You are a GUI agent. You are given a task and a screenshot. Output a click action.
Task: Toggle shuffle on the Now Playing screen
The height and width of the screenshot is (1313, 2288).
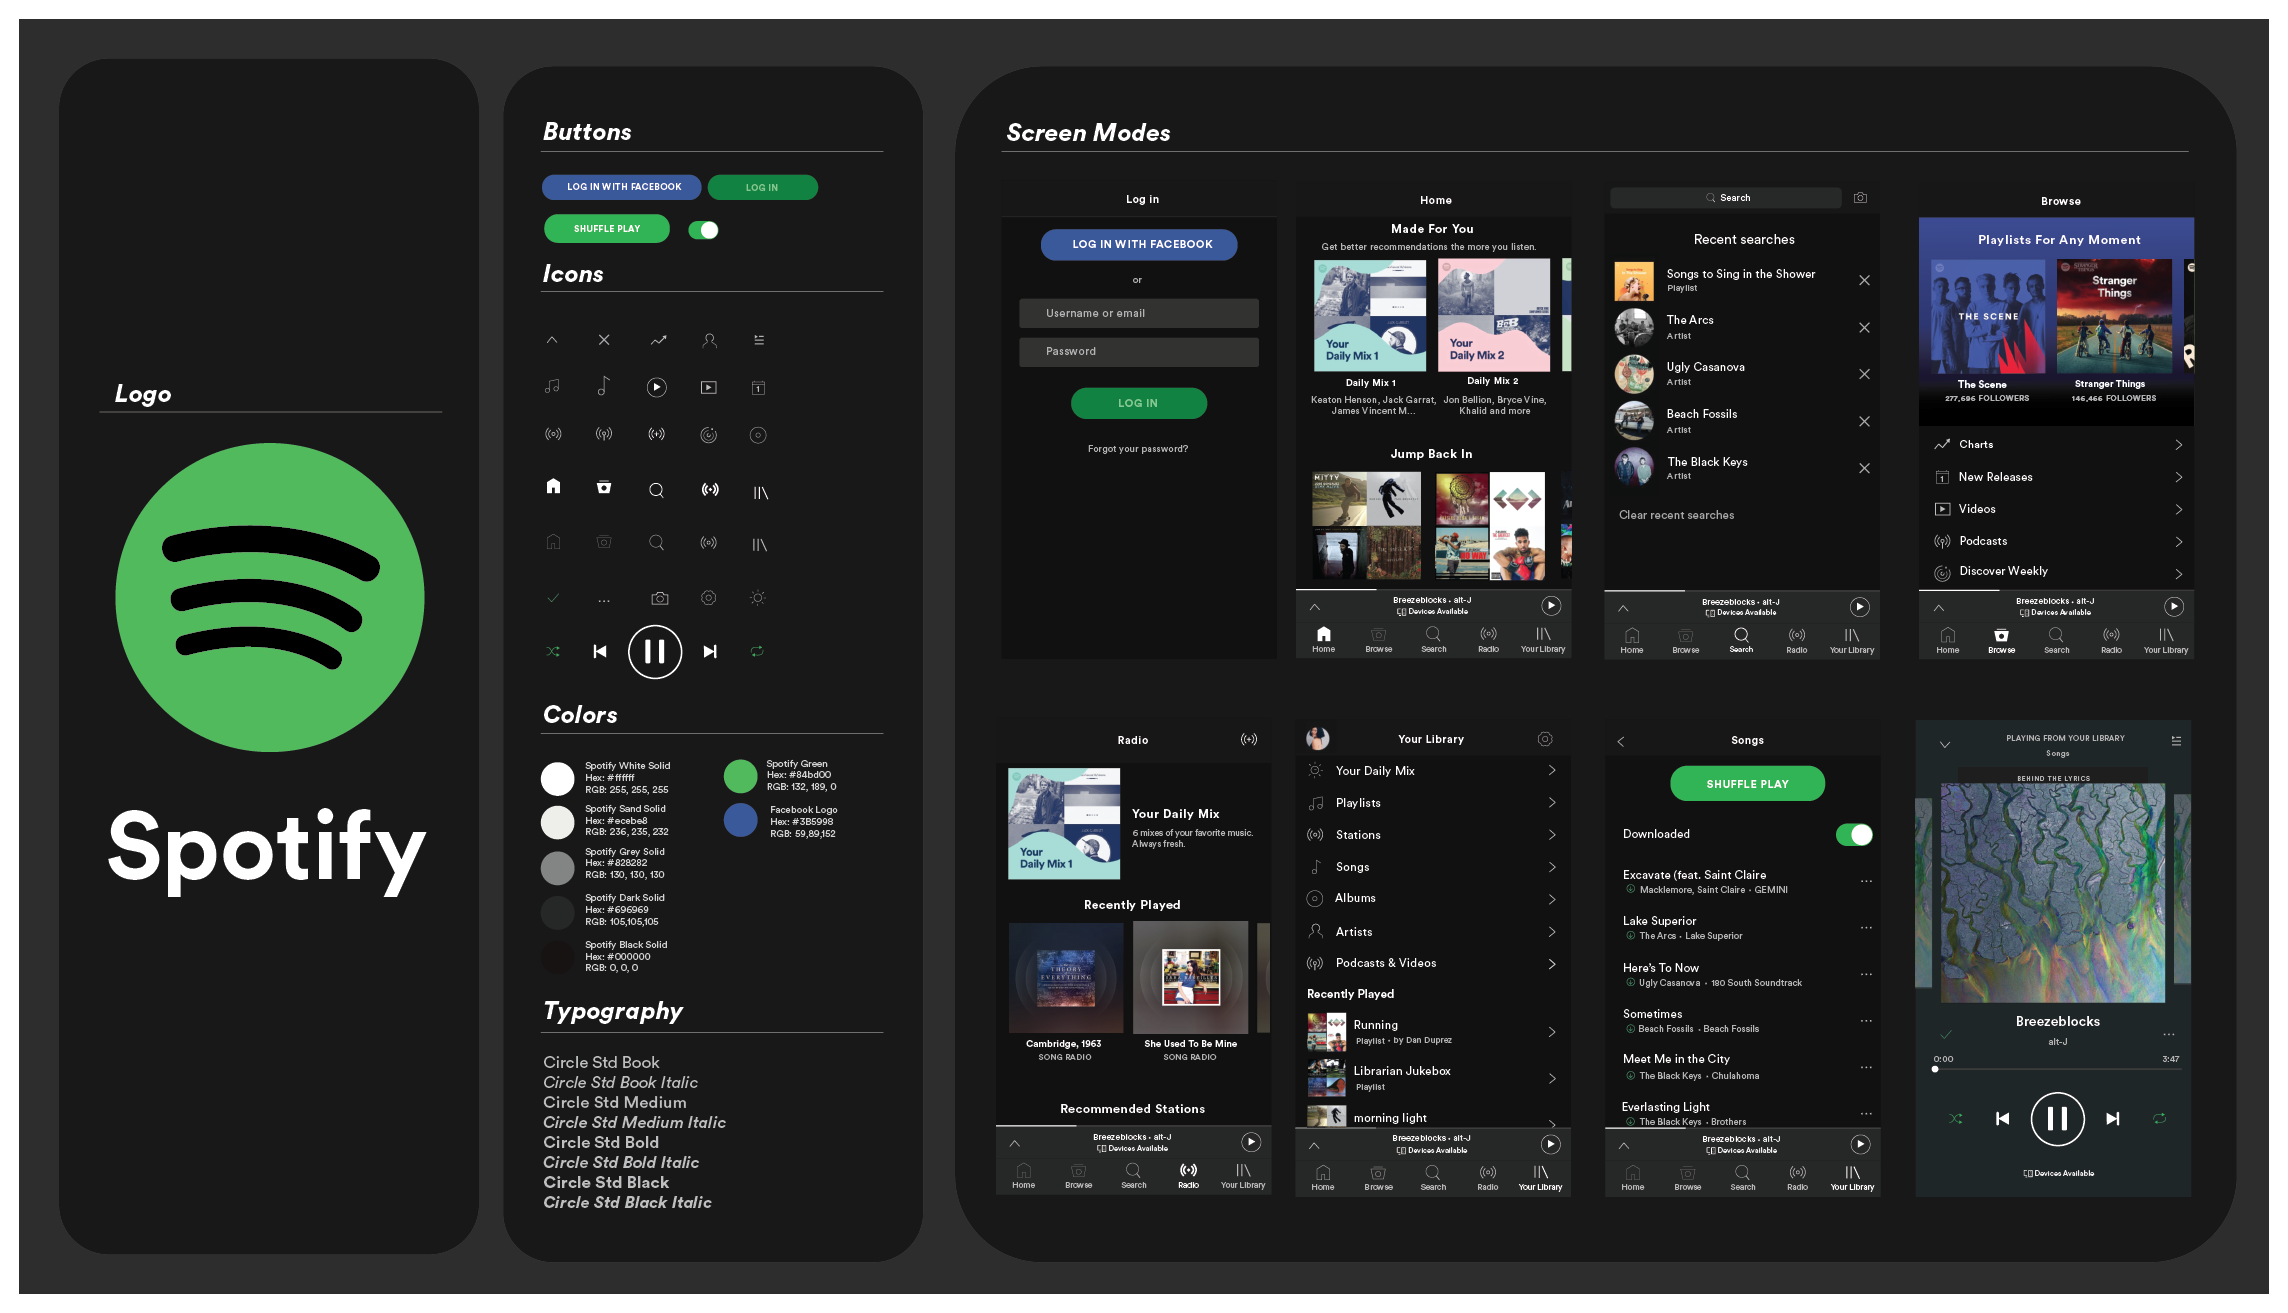(x=1955, y=1119)
